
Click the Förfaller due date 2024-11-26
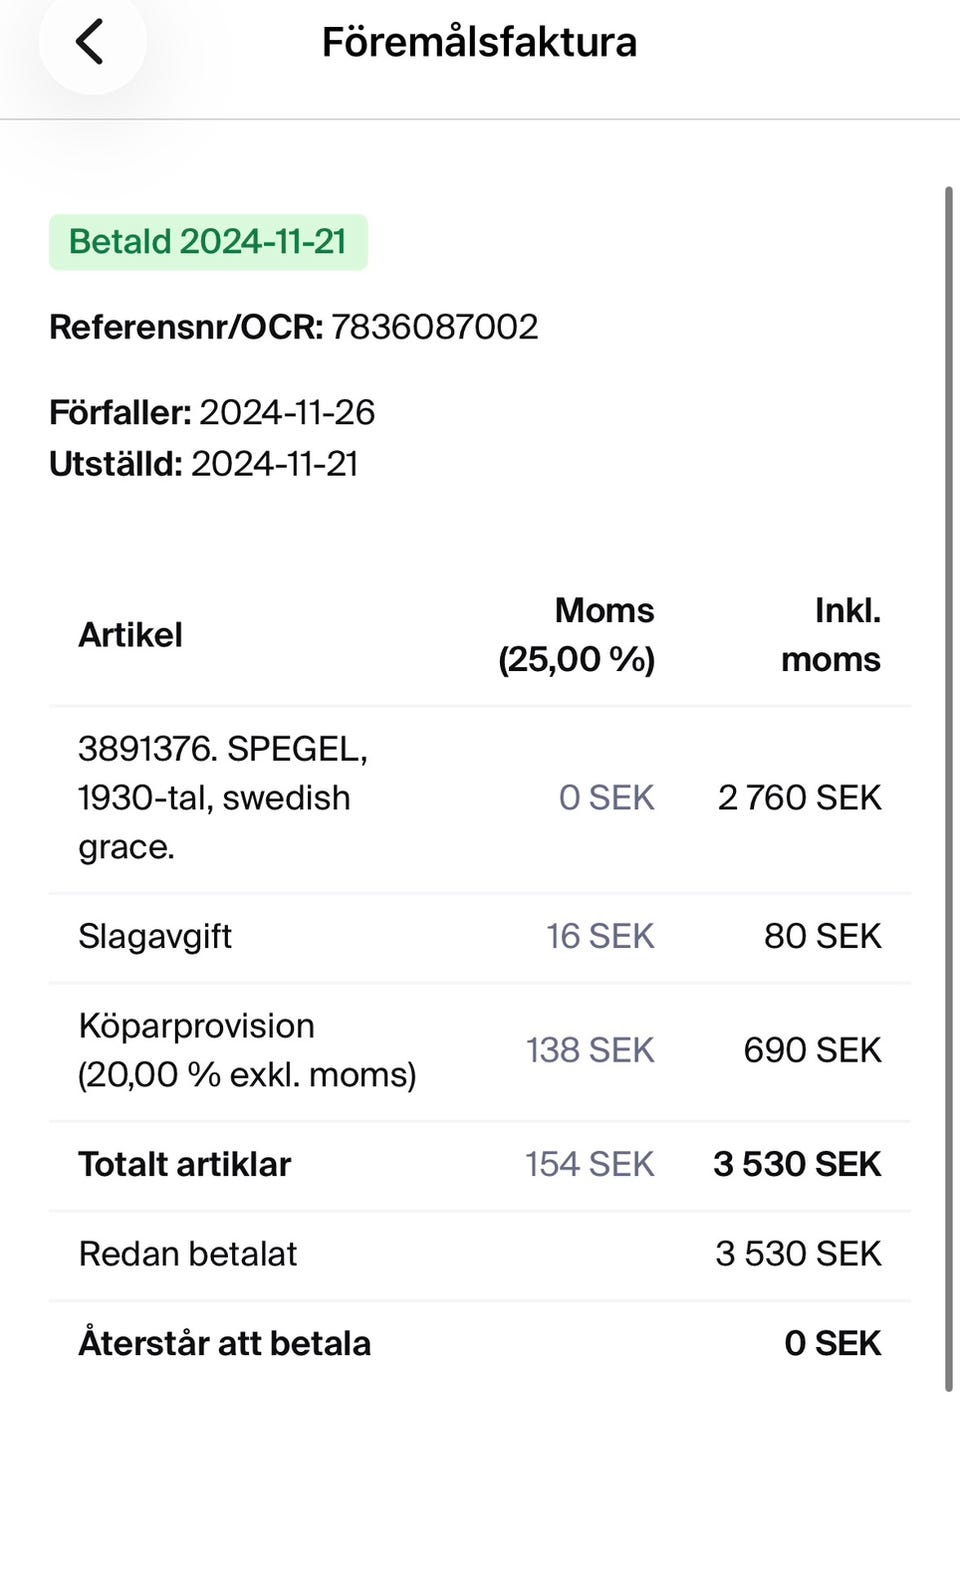tap(286, 412)
